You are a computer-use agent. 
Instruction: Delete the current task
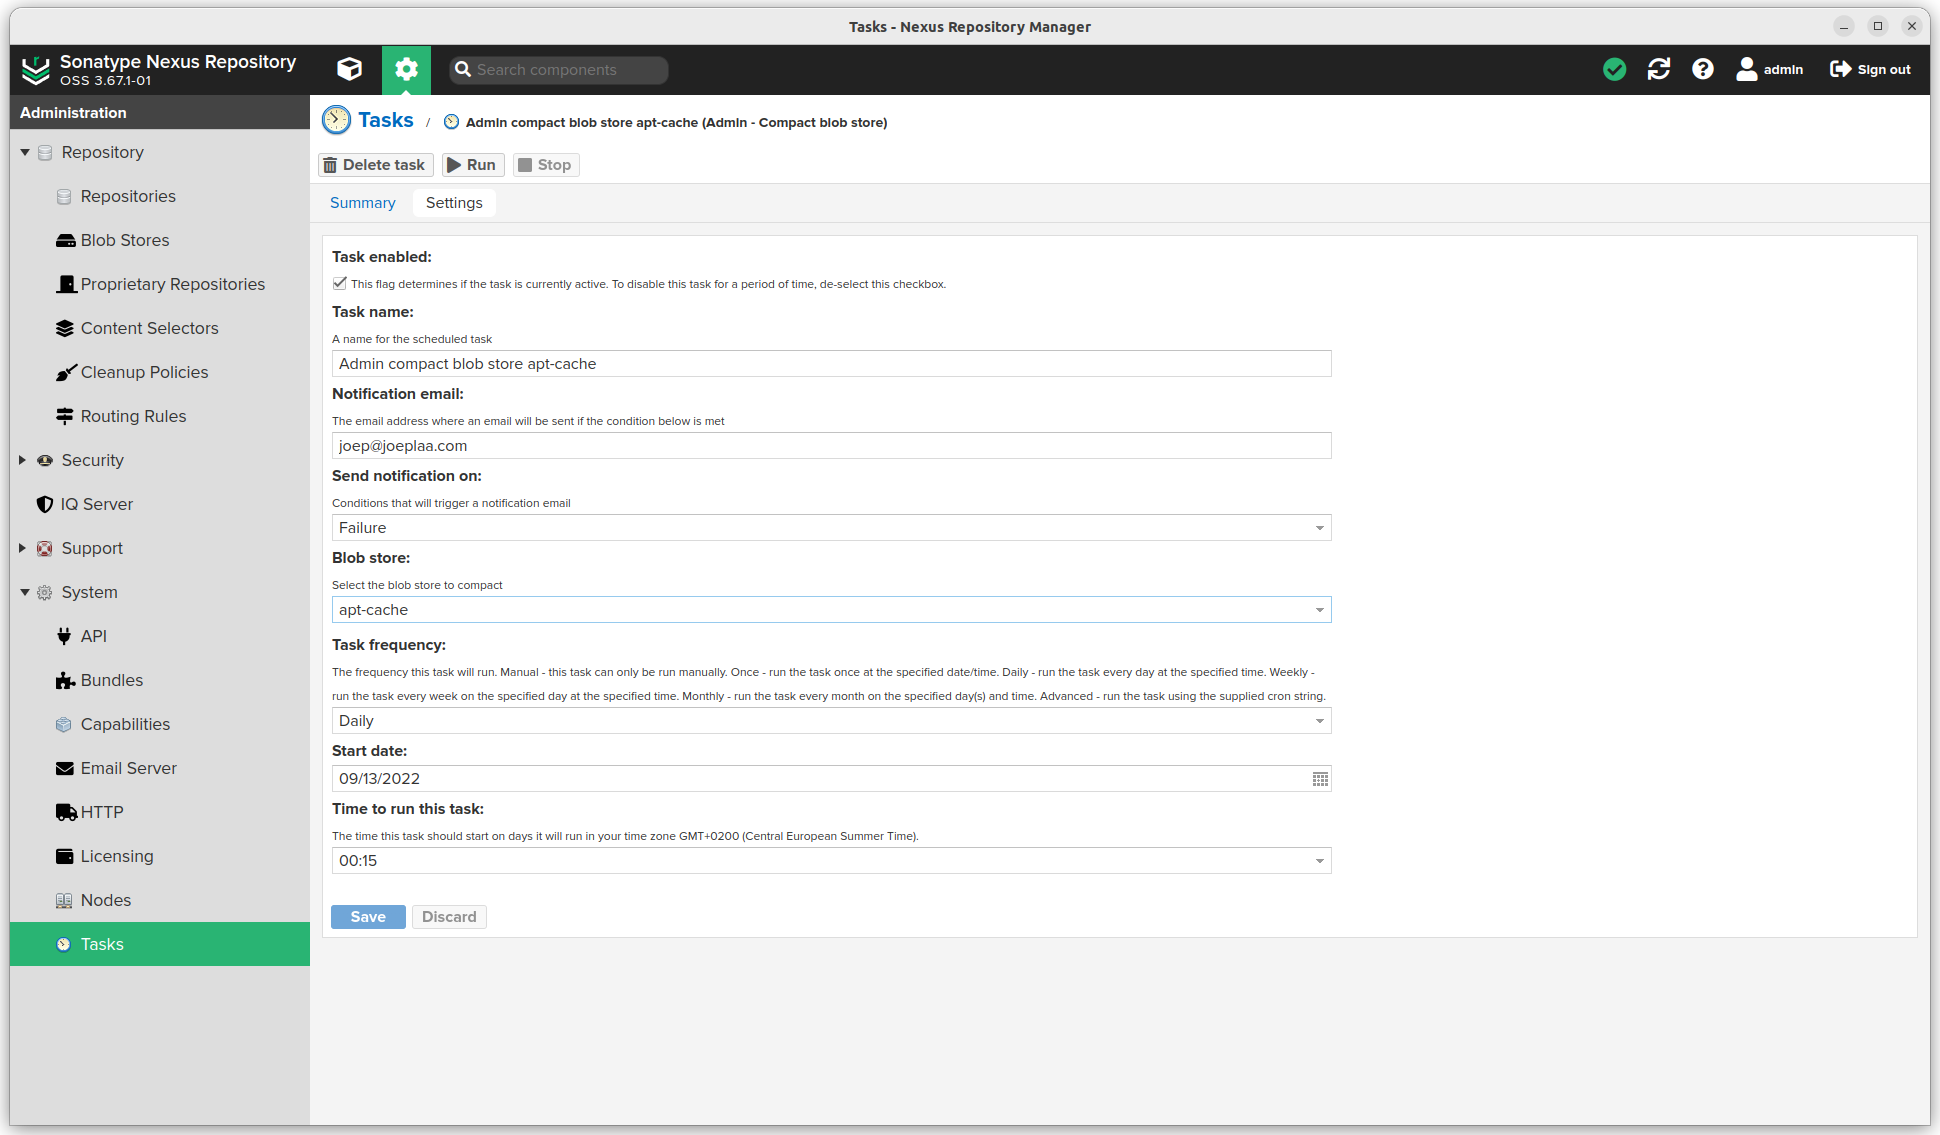click(x=375, y=165)
